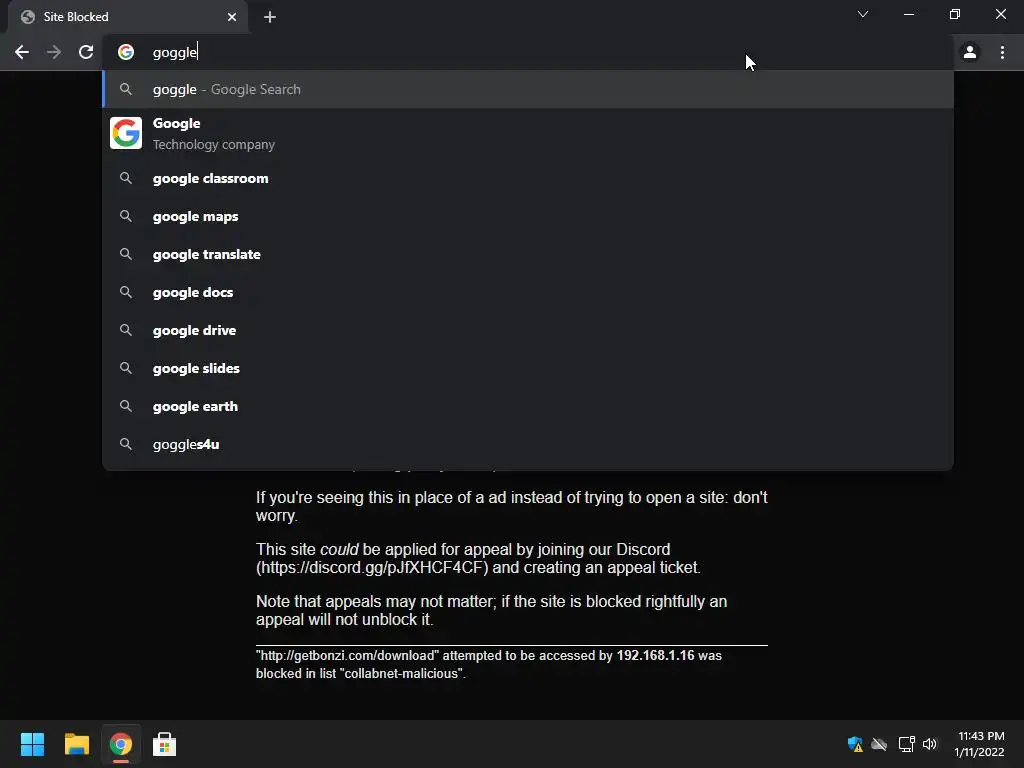
Task: Click the Google logo thumbnail in suggestions
Action: tap(126, 133)
